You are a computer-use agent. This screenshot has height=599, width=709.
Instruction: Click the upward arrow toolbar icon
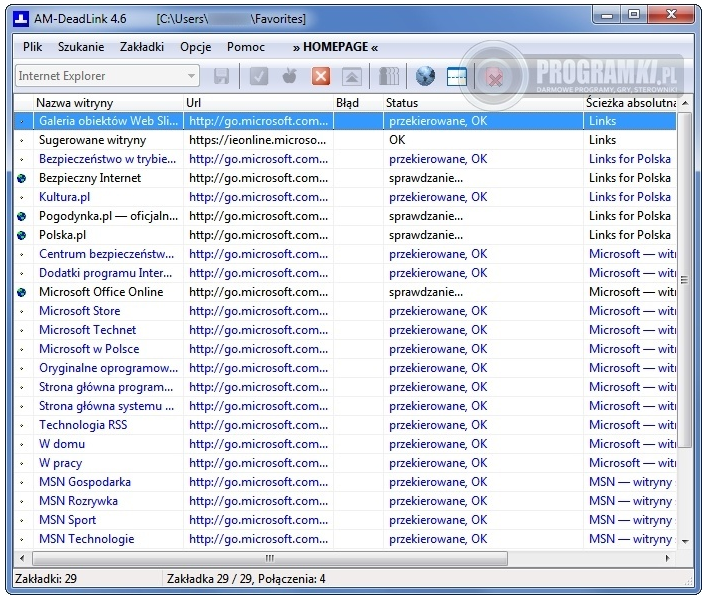click(352, 76)
